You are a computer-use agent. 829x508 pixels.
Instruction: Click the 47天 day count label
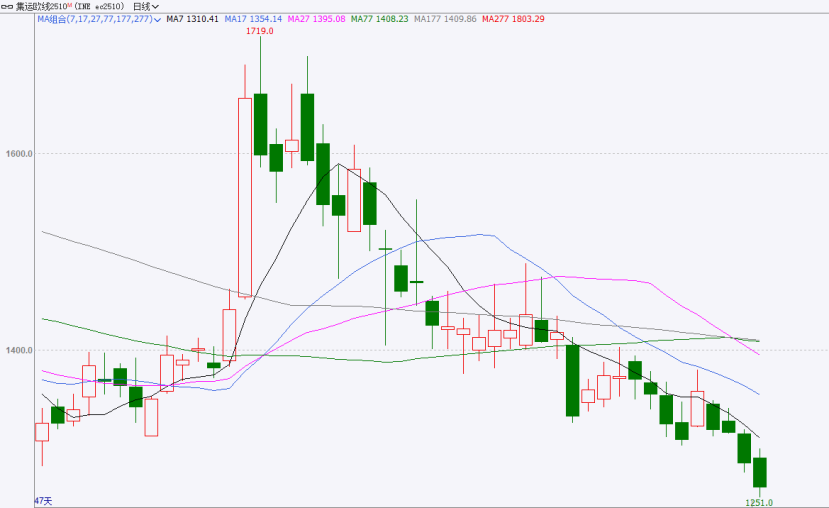click(44, 501)
